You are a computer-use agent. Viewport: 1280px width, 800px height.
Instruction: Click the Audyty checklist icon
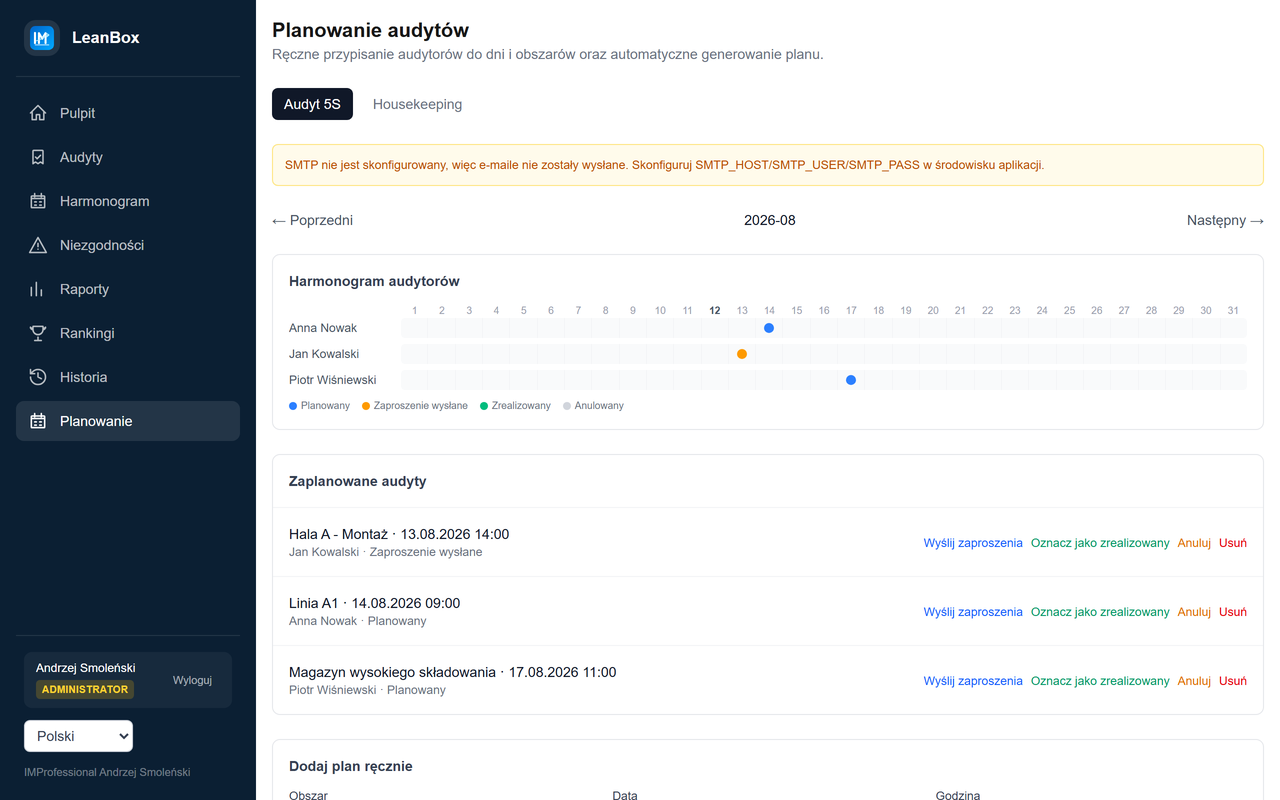[x=38, y=157]
